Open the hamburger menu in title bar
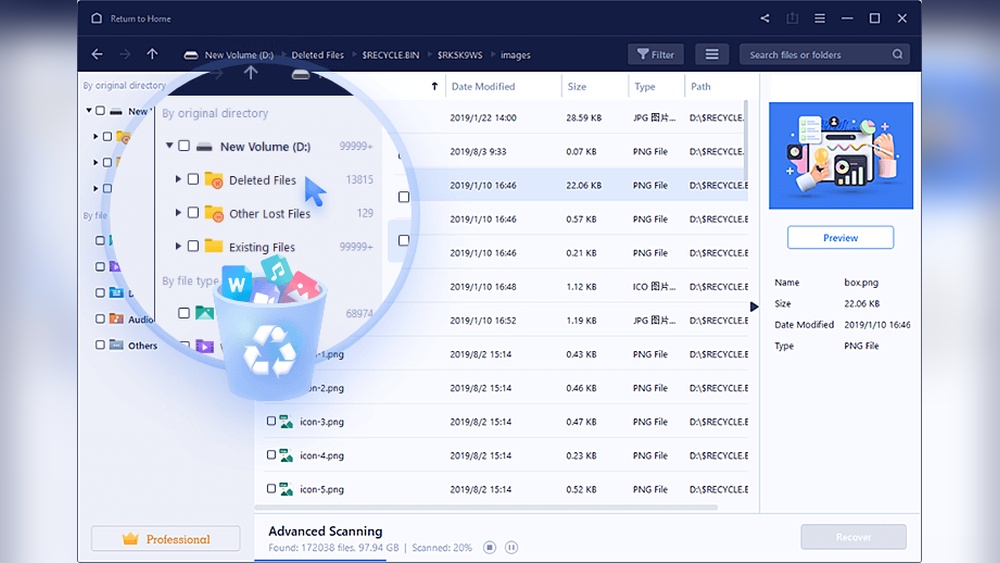This screenshot has width=1000, height=563. pos(820,18)
